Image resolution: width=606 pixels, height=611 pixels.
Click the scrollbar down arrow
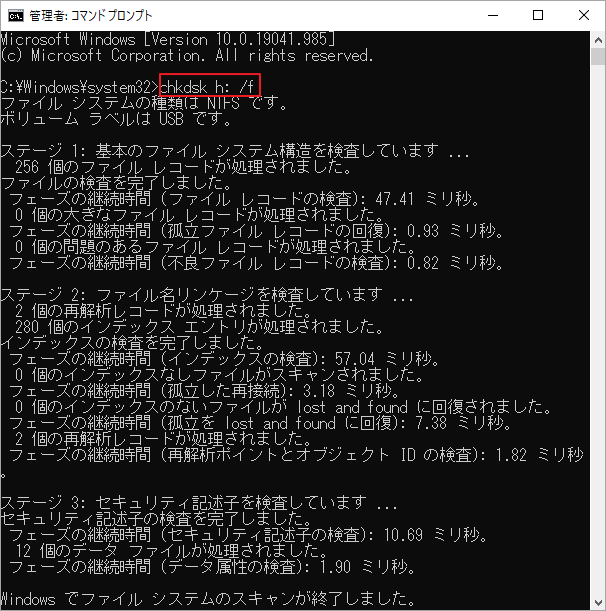[598, 602]
